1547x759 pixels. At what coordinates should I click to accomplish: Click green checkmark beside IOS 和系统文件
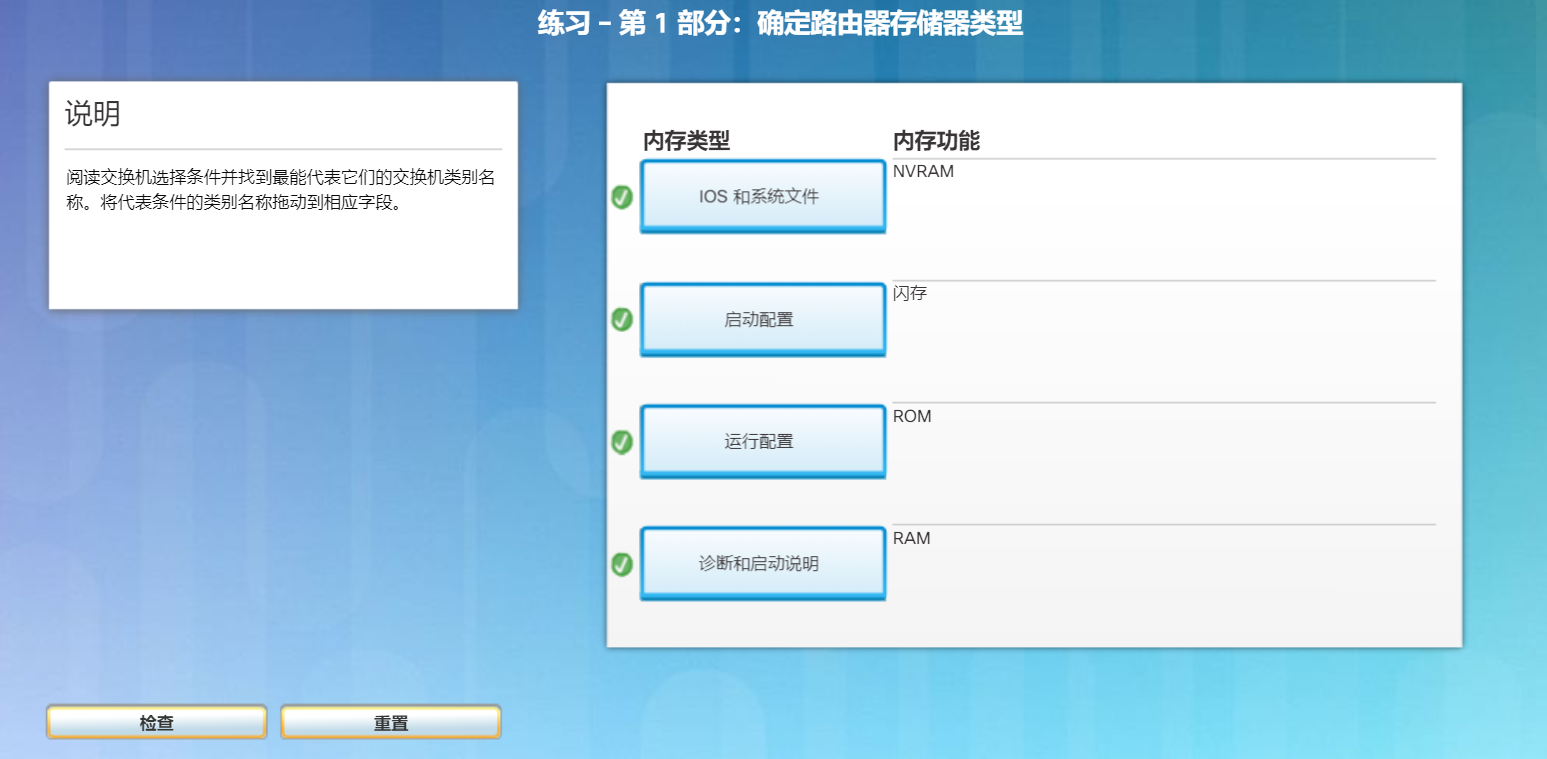(x=622, y=197)
